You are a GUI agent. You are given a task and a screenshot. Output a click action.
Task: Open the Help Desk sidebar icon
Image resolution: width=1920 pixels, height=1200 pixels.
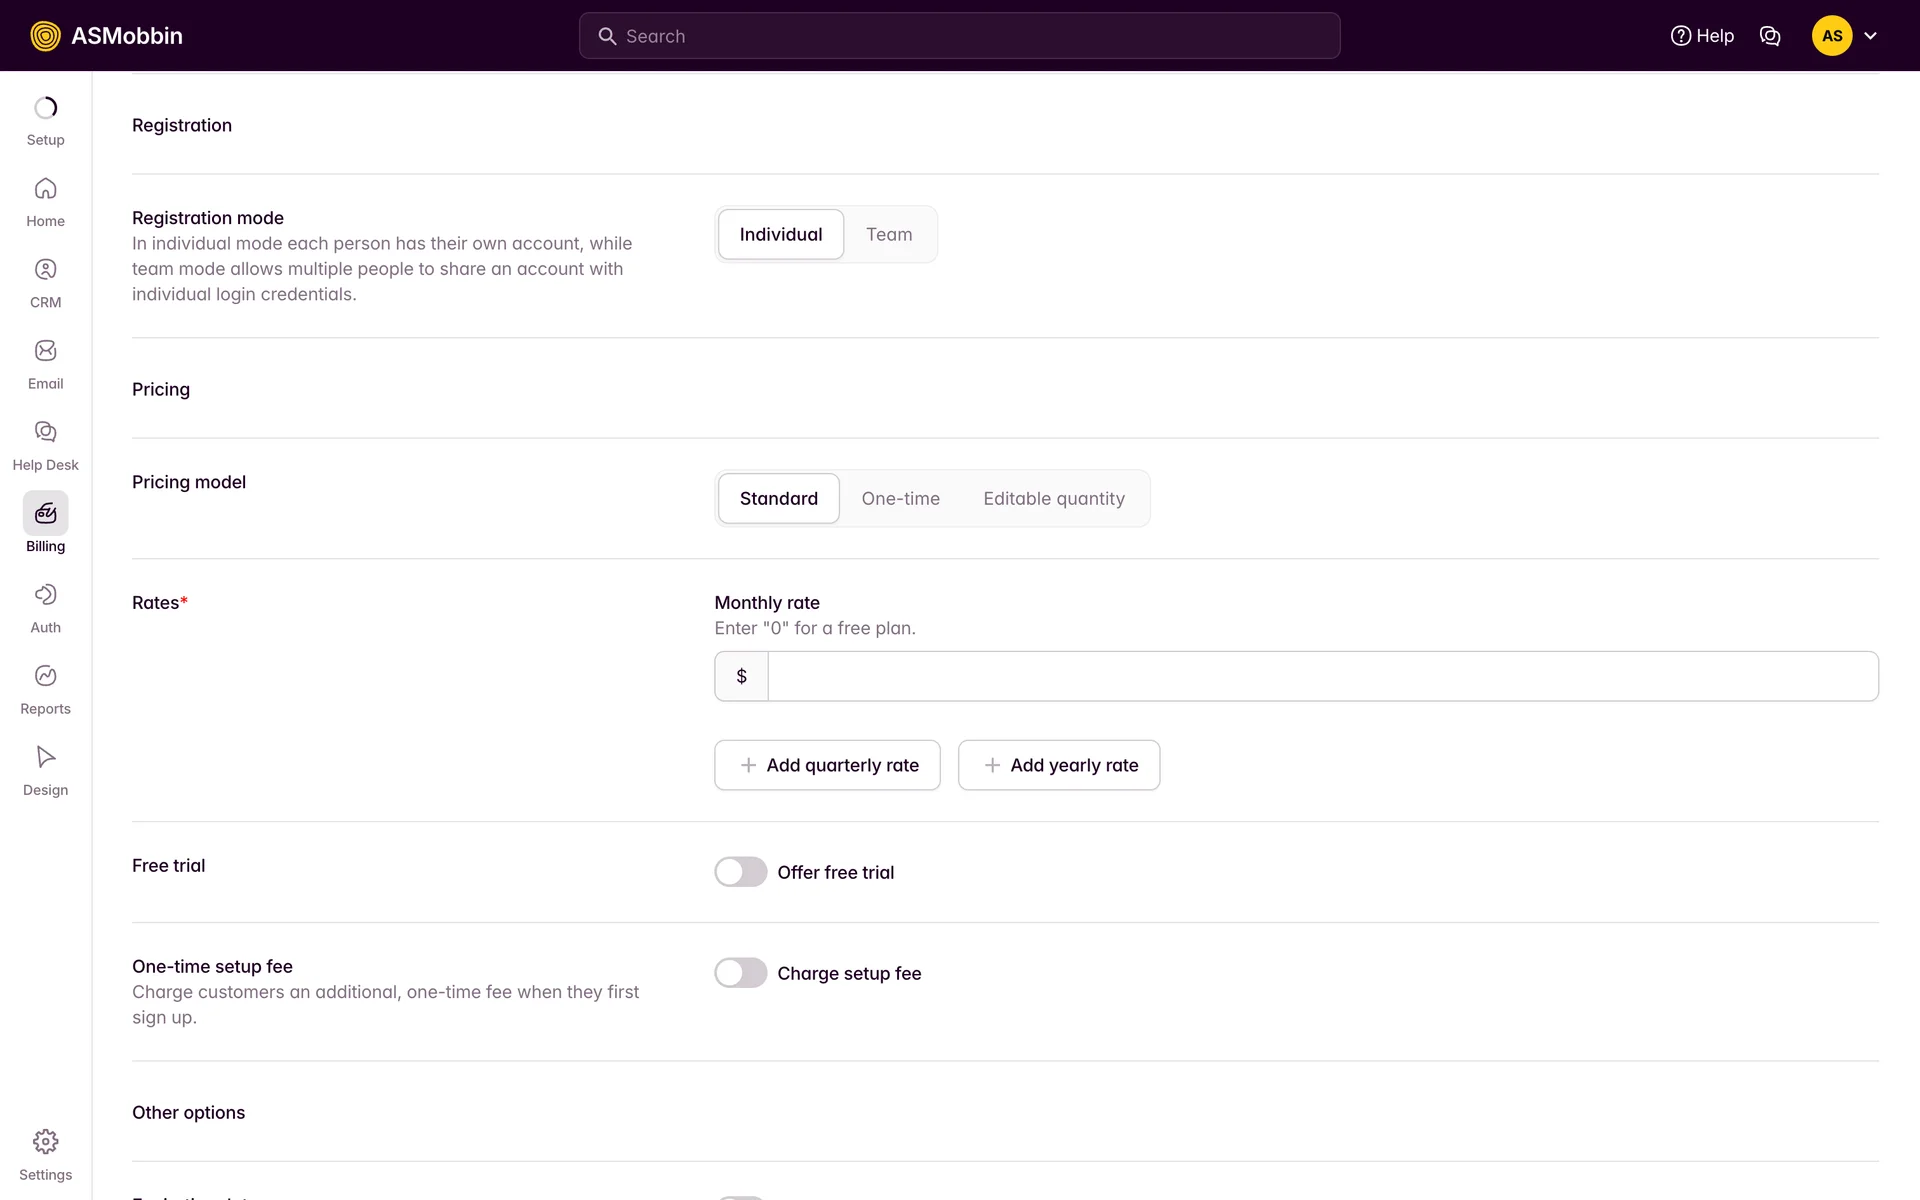point(45,432)
